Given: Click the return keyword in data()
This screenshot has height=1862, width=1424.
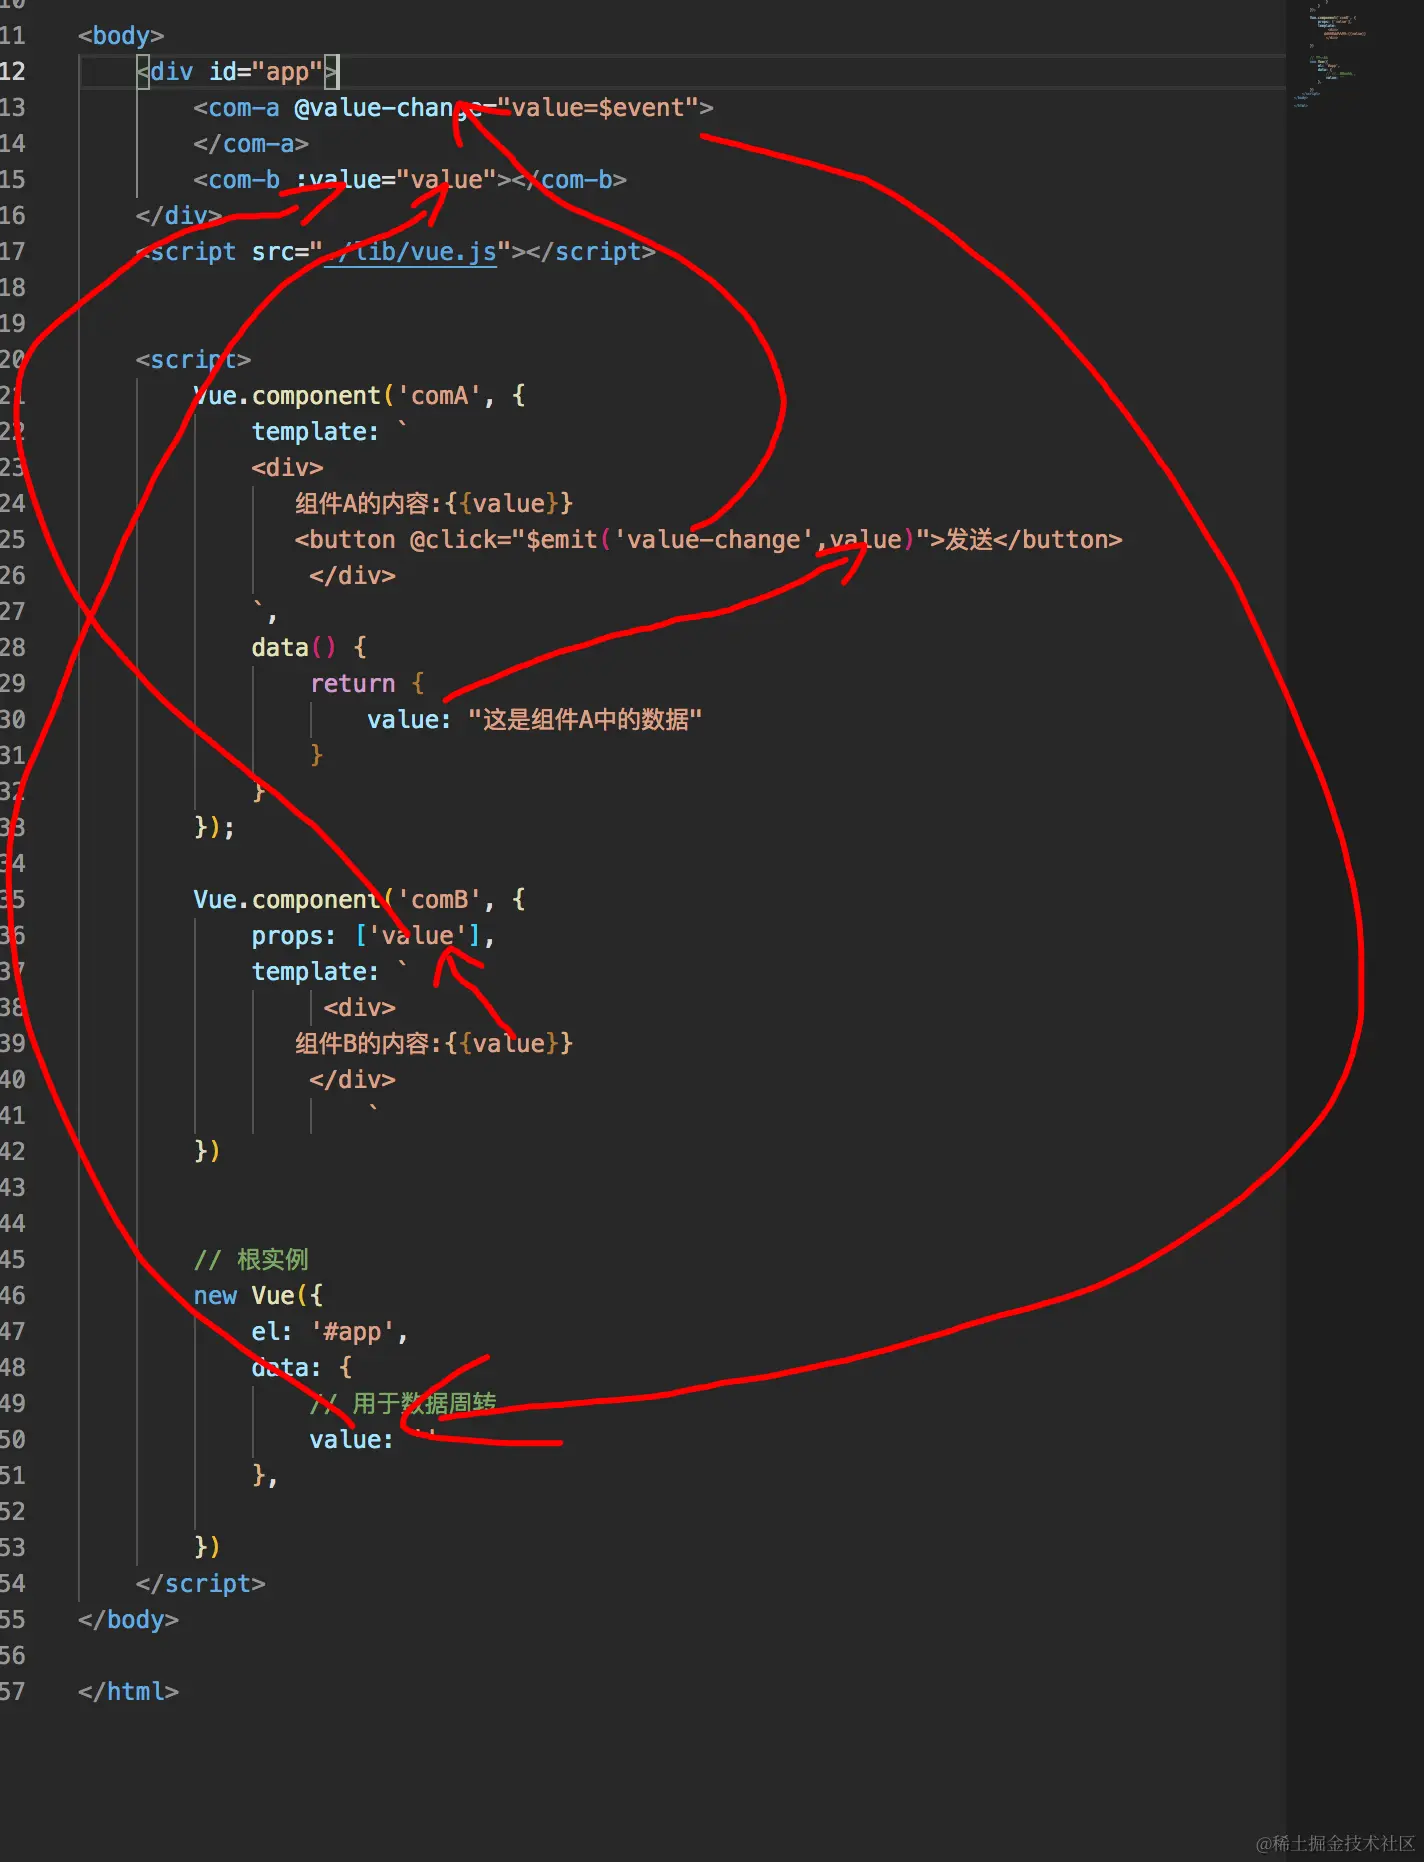Looking at the screenshot, I should 353,684.
